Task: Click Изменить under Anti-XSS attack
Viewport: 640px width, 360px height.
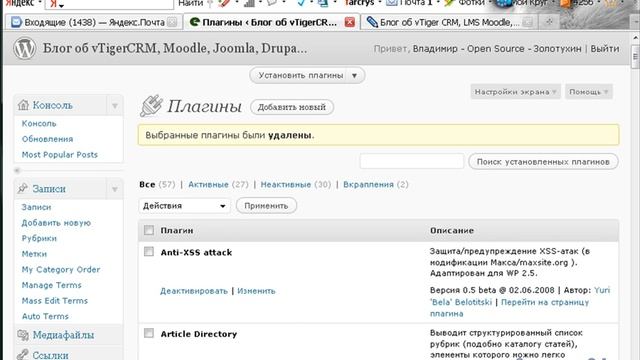Action: click(256, 291)
